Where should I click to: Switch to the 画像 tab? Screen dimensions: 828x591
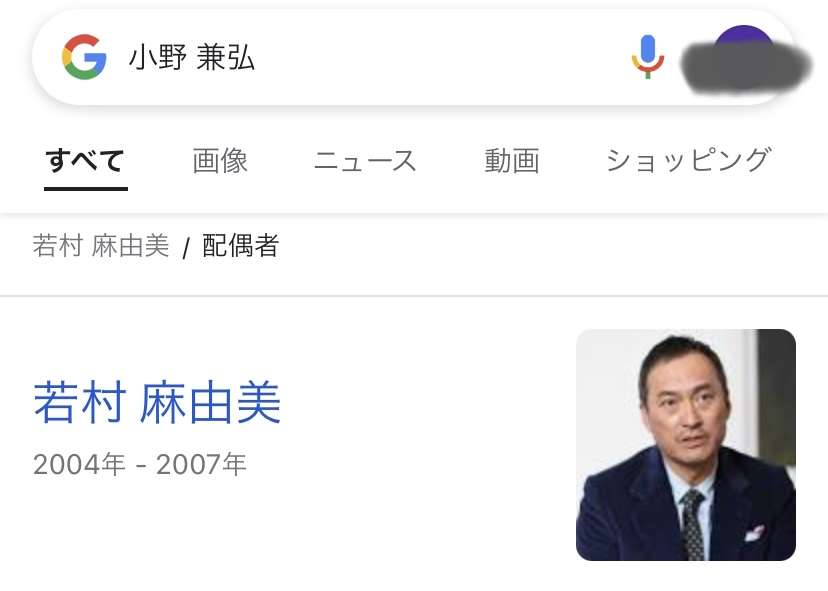pos(220,161)
